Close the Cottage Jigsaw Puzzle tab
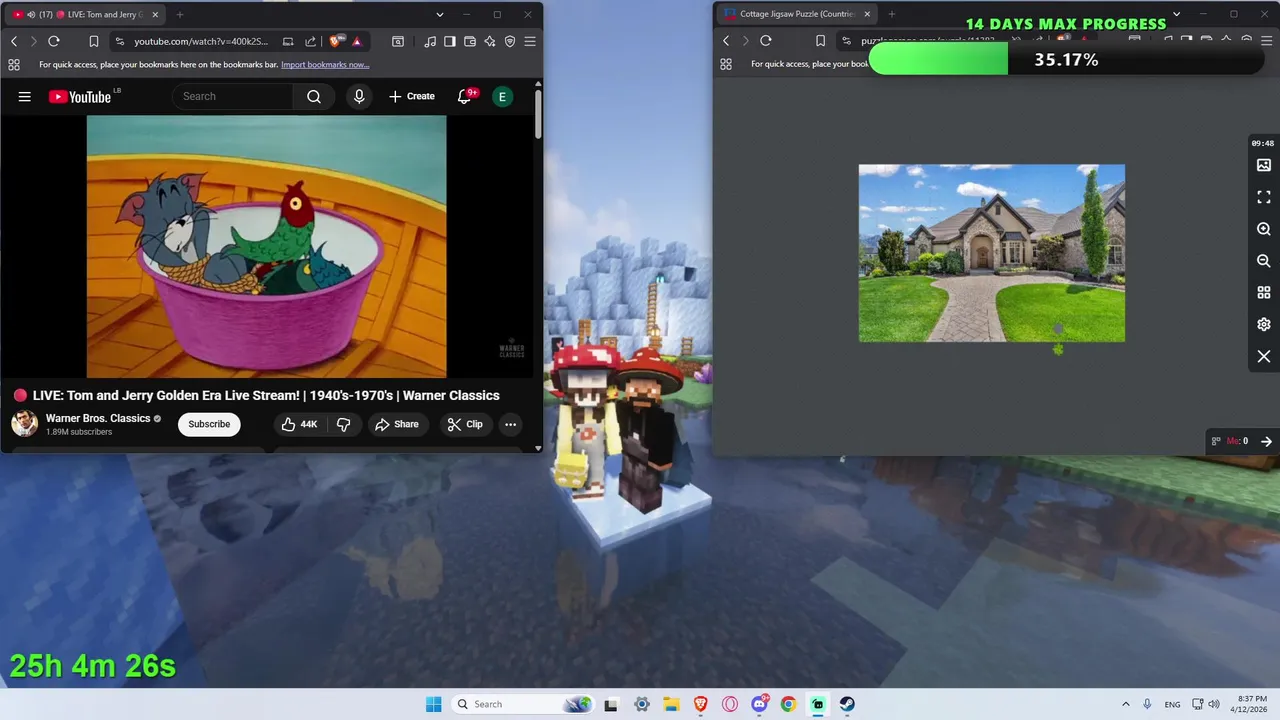1280x720 pixels. tap(867, 14)
